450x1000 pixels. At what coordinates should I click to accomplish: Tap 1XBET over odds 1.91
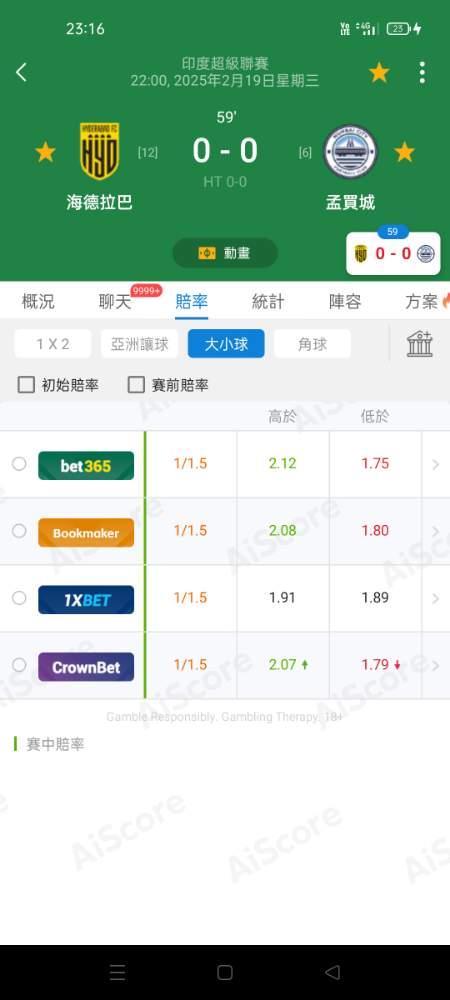coord(283,598)
